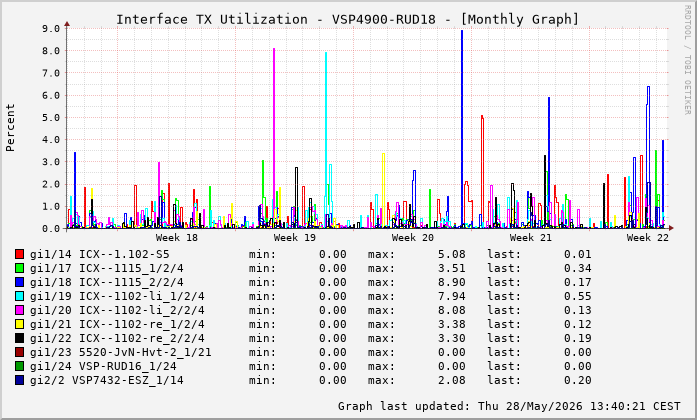
Task: Click the Week 21 x-axis label
Action: pyautogui.click(x=530, y=237)
